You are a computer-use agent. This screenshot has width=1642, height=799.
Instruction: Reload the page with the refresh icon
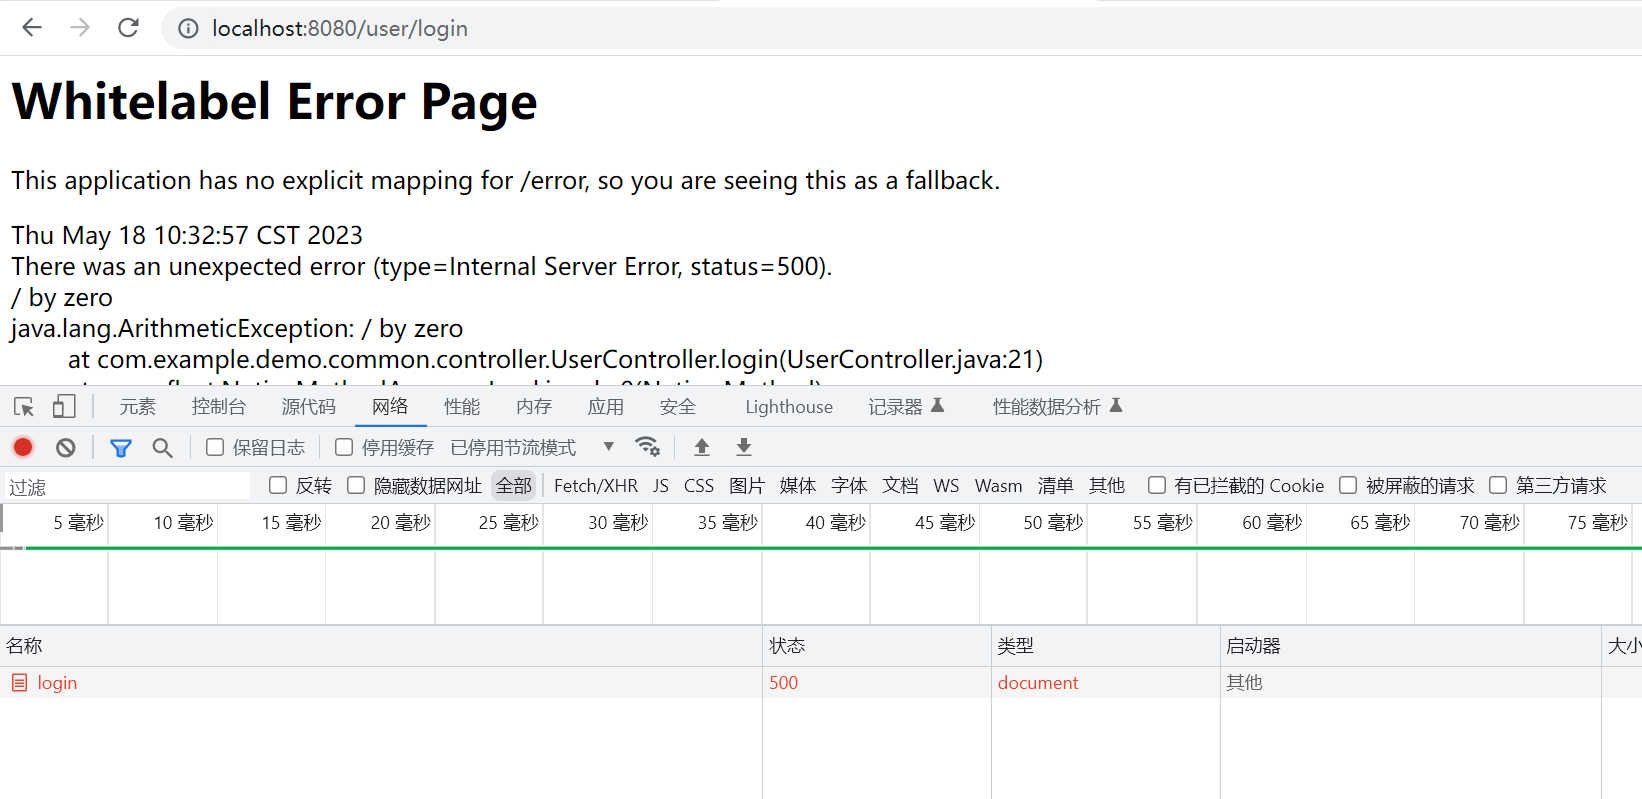point(128,28)
